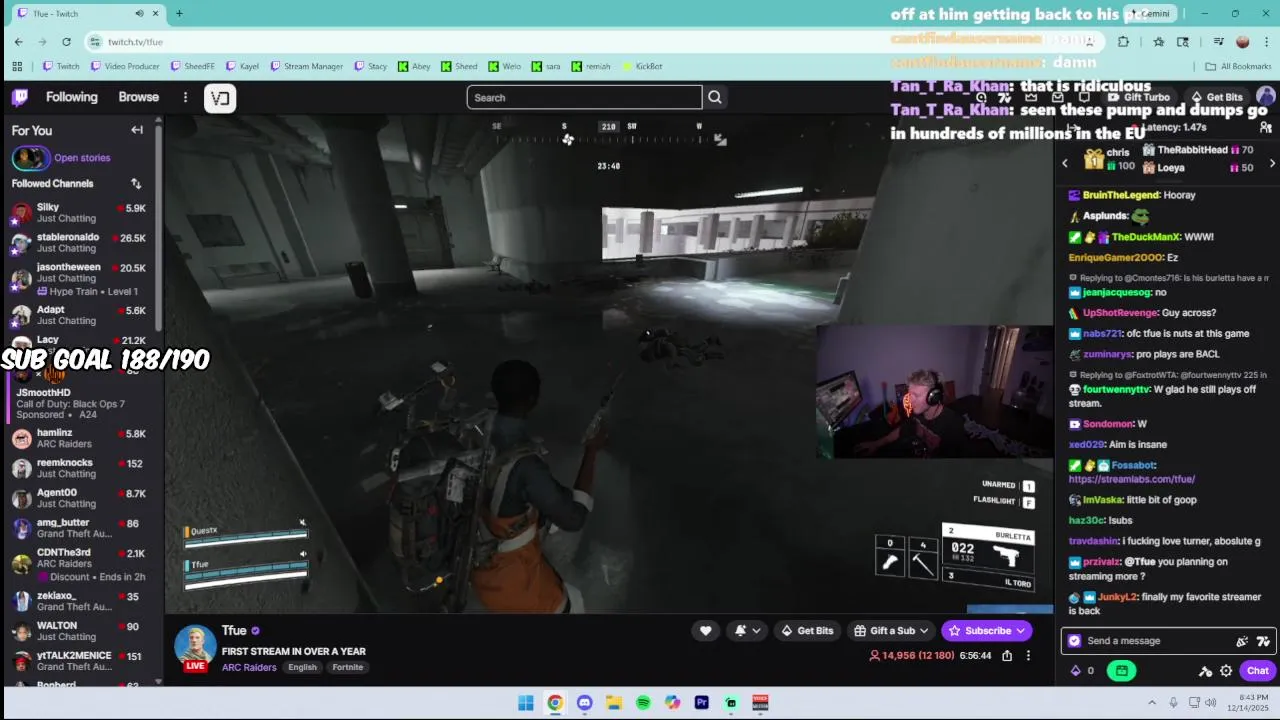This screenshot has height=720, width=1280.
Task: Open a new browser tab
Action: 179,13
